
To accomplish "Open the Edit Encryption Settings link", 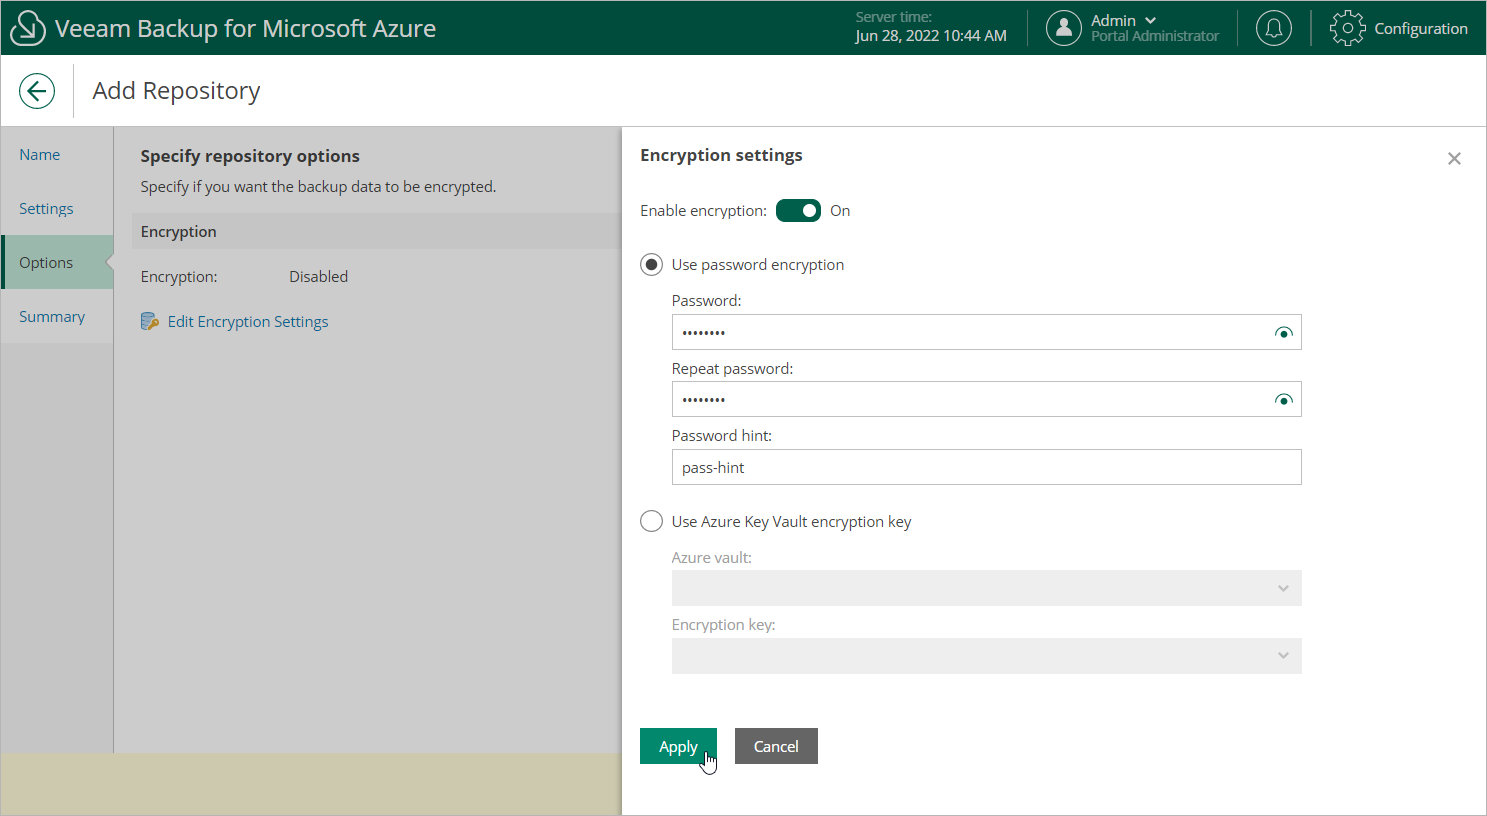I will click(x=248, y=321).
